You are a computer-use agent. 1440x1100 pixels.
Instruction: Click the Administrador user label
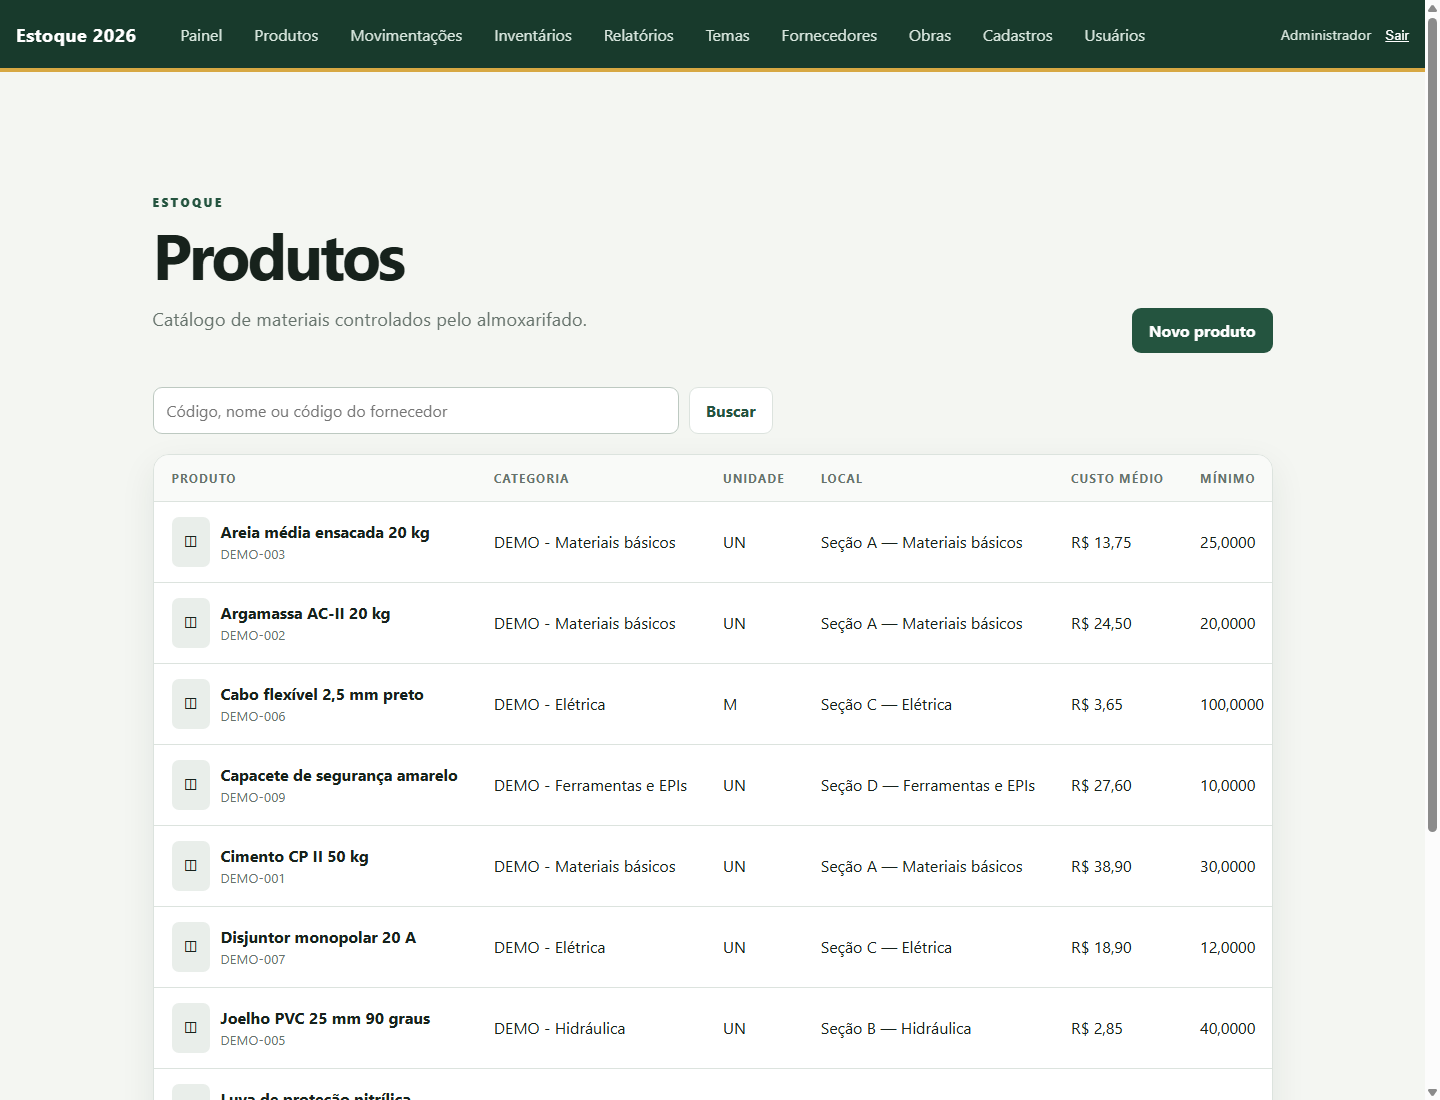(x=1326, y=35)
